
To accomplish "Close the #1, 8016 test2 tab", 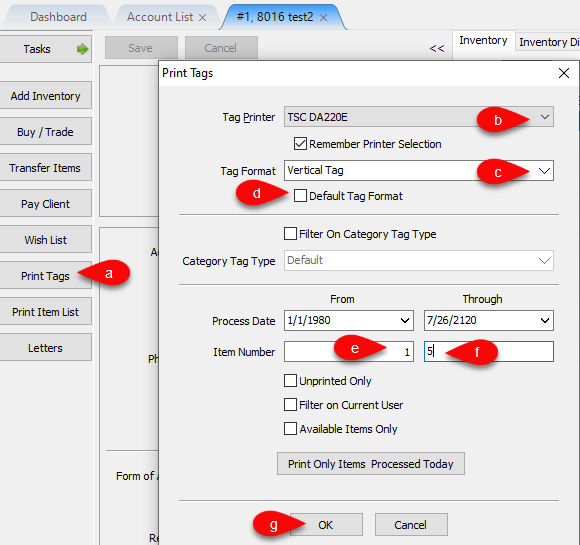I will [323, 17].
